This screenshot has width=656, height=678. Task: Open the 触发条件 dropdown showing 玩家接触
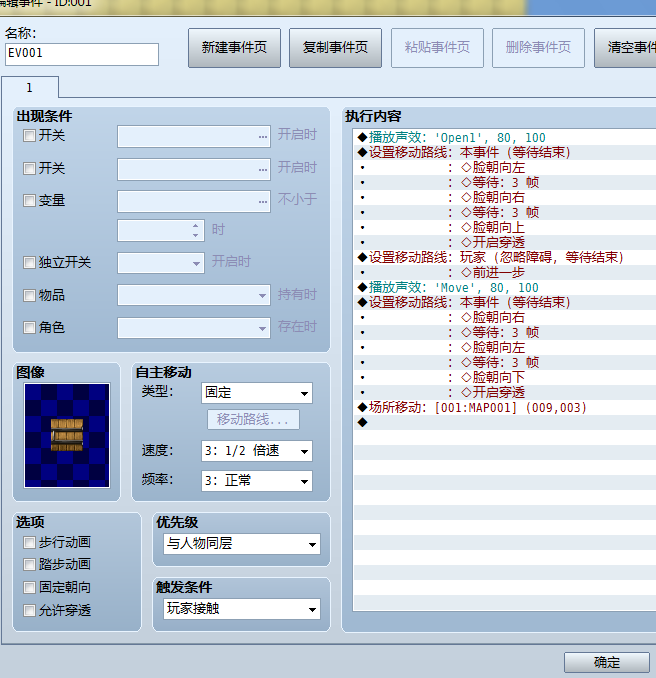point(242,609)
